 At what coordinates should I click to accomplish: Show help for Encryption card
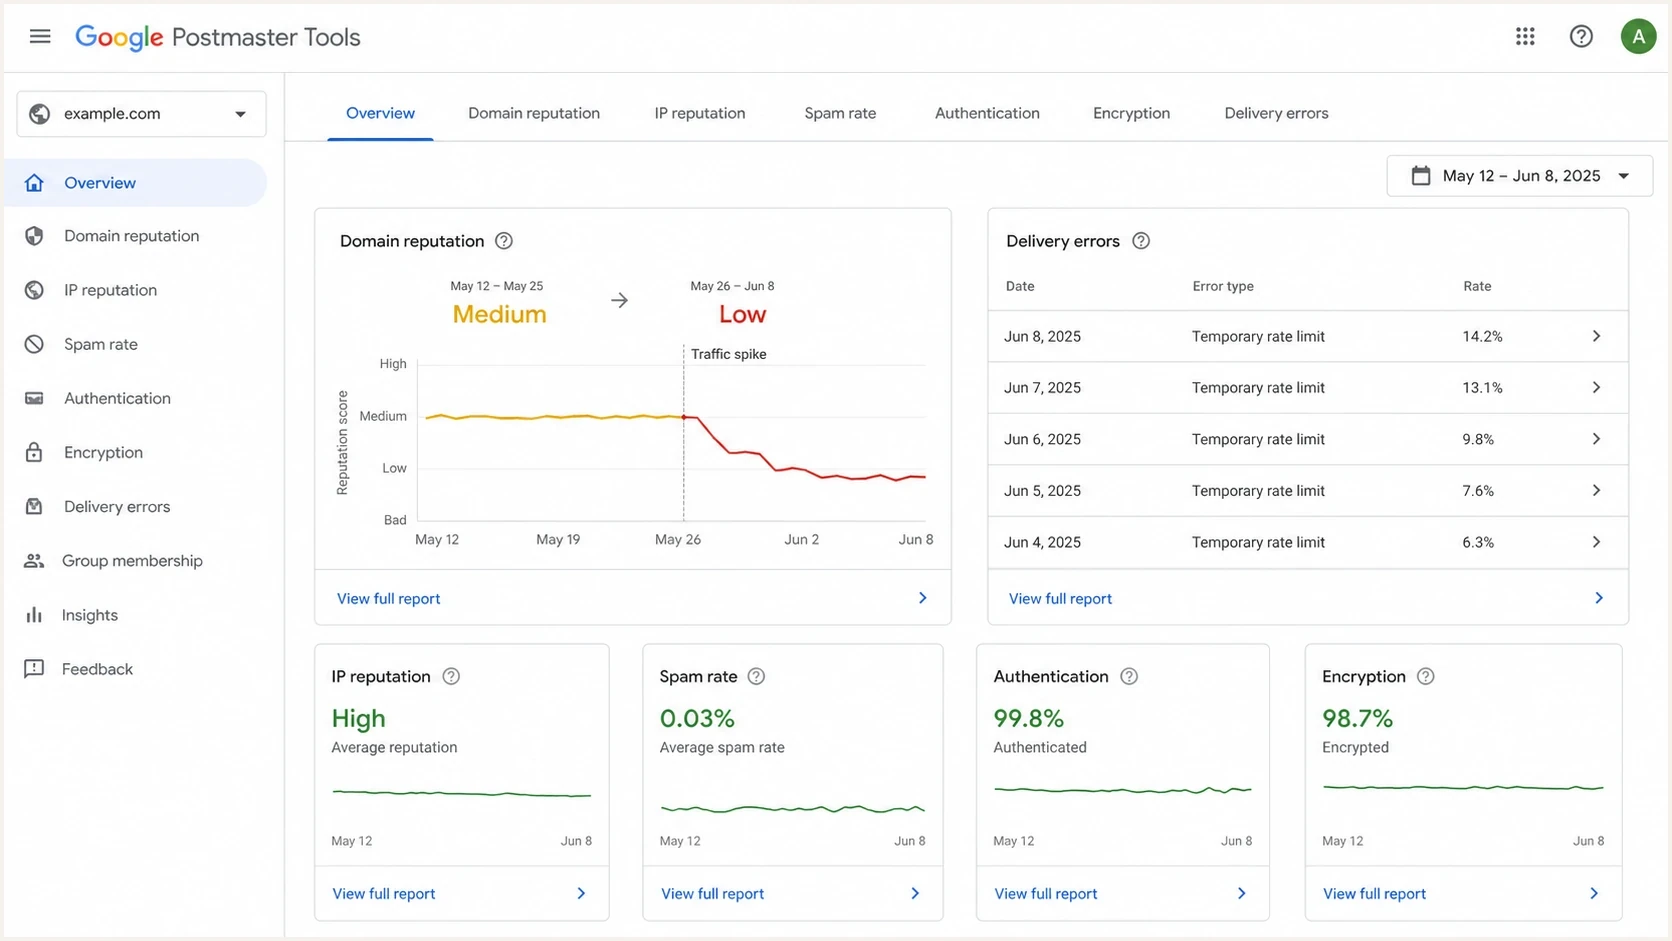[1426, 676]
